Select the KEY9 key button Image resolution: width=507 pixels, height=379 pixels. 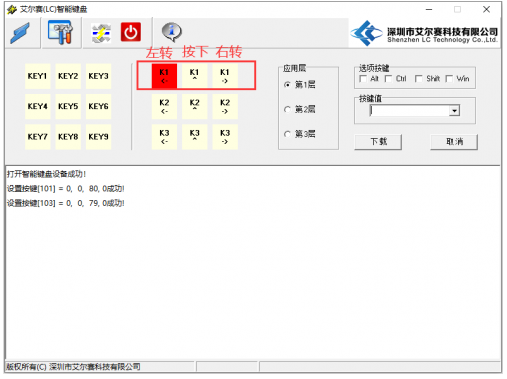98,137
